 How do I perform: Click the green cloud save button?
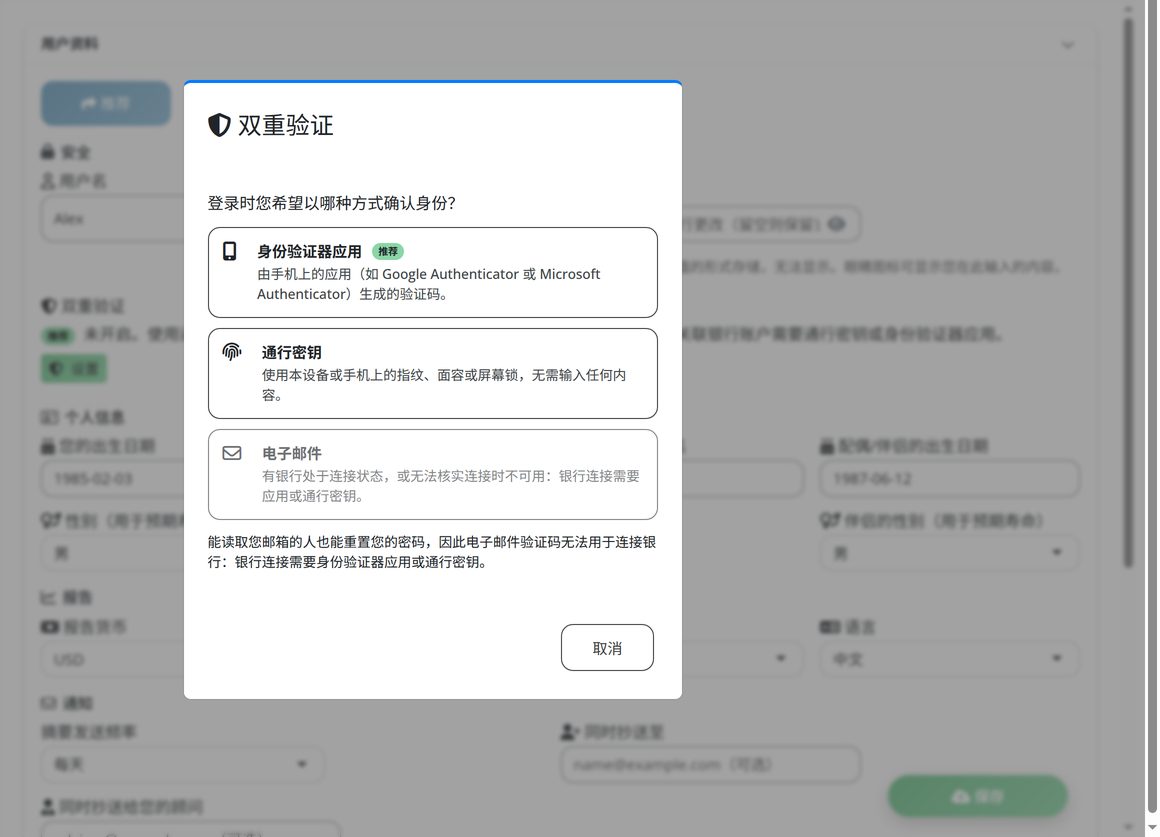coord(978,796)
